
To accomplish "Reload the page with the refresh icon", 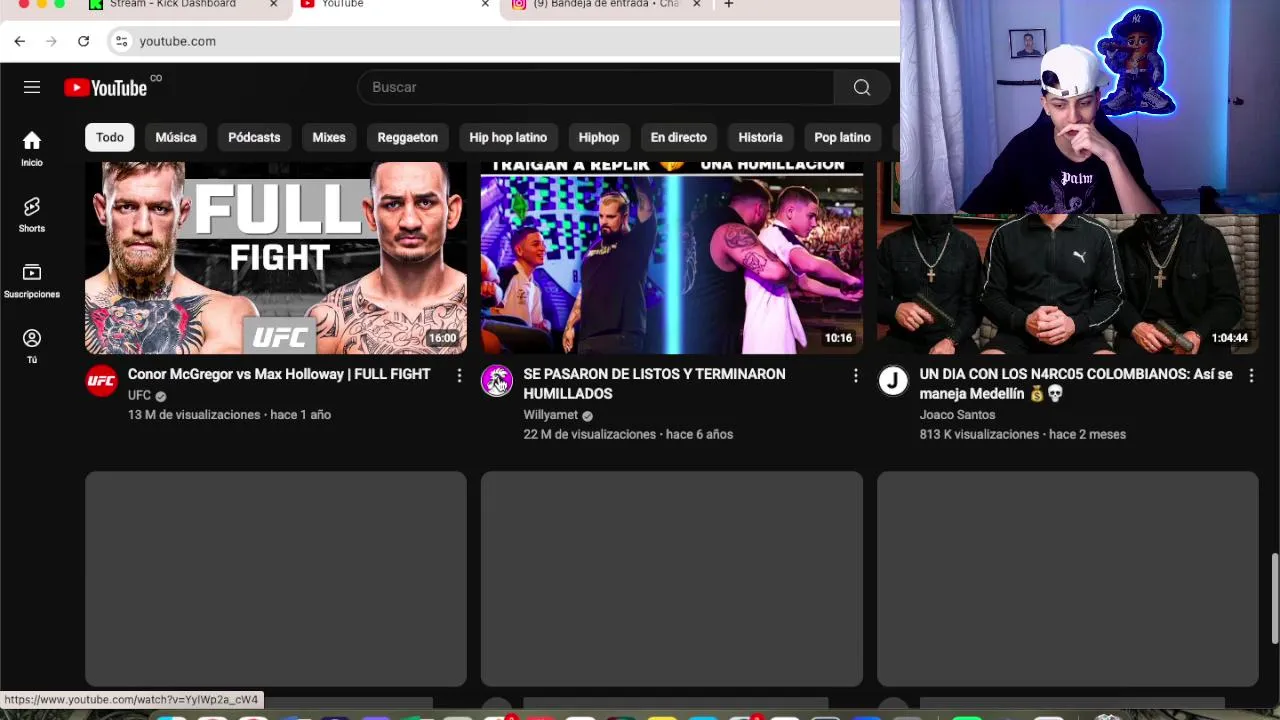I will click(84, 41).
